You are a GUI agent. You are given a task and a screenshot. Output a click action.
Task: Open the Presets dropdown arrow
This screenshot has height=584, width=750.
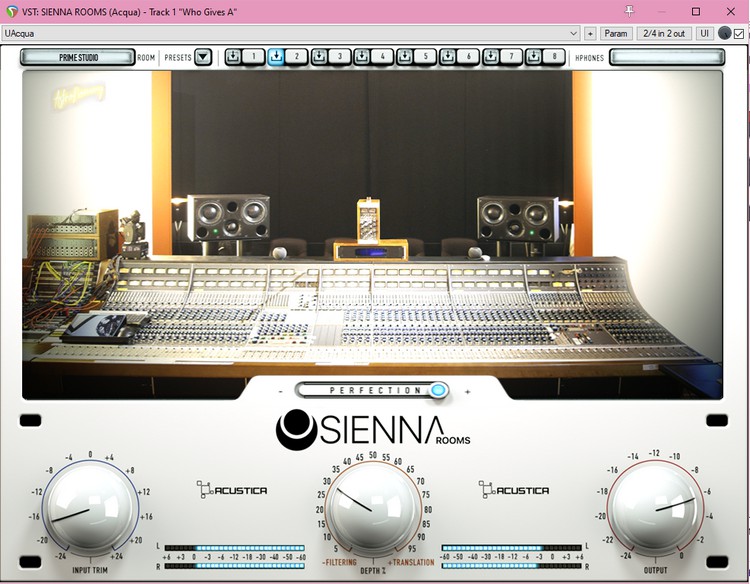coord(203,57)
